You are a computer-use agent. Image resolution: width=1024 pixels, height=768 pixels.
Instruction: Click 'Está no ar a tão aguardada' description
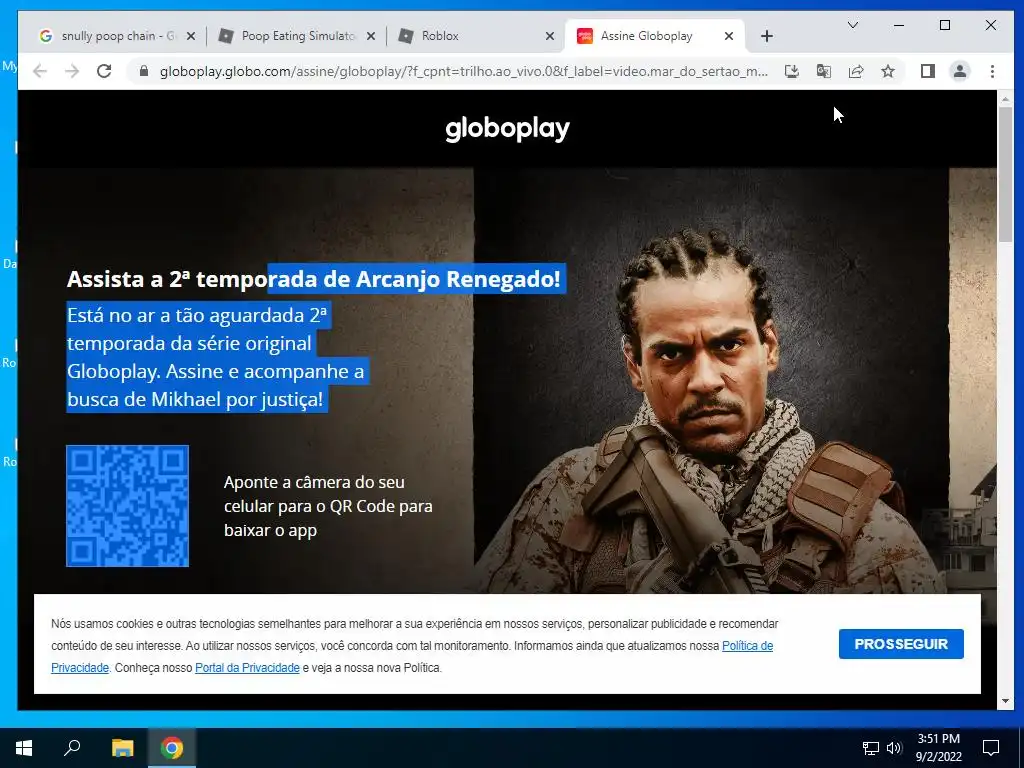coord(216,357)
